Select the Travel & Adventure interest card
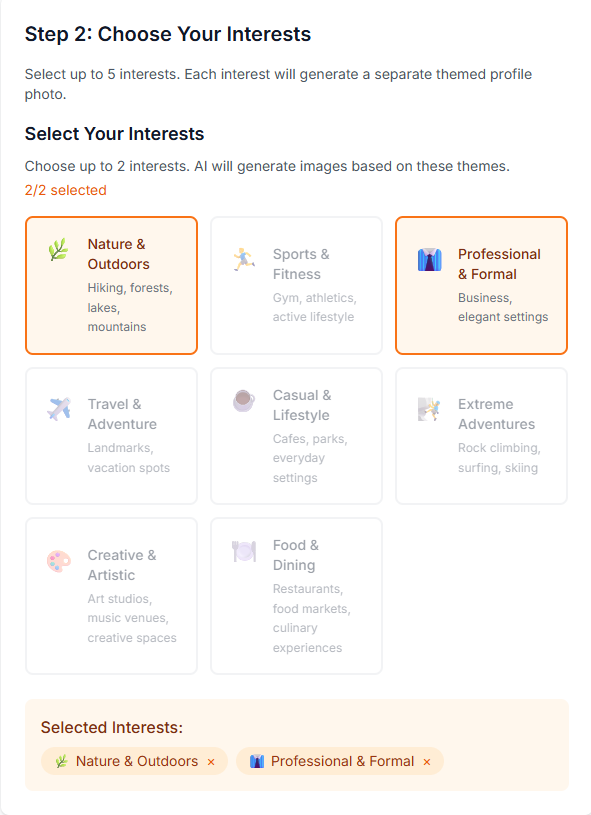The height and width of the screenshot is (815, 591). point(111,436)
